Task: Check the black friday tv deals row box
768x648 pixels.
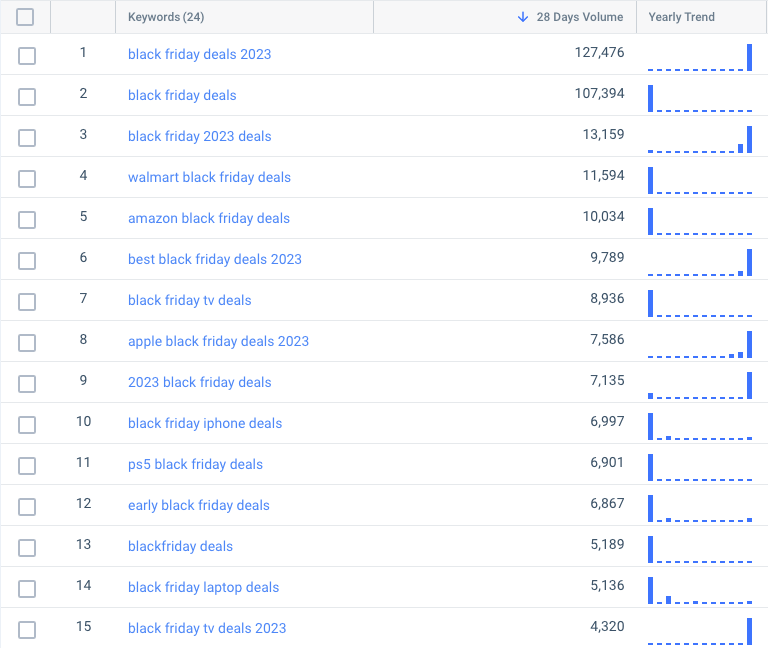Action: tap(27, 302)
